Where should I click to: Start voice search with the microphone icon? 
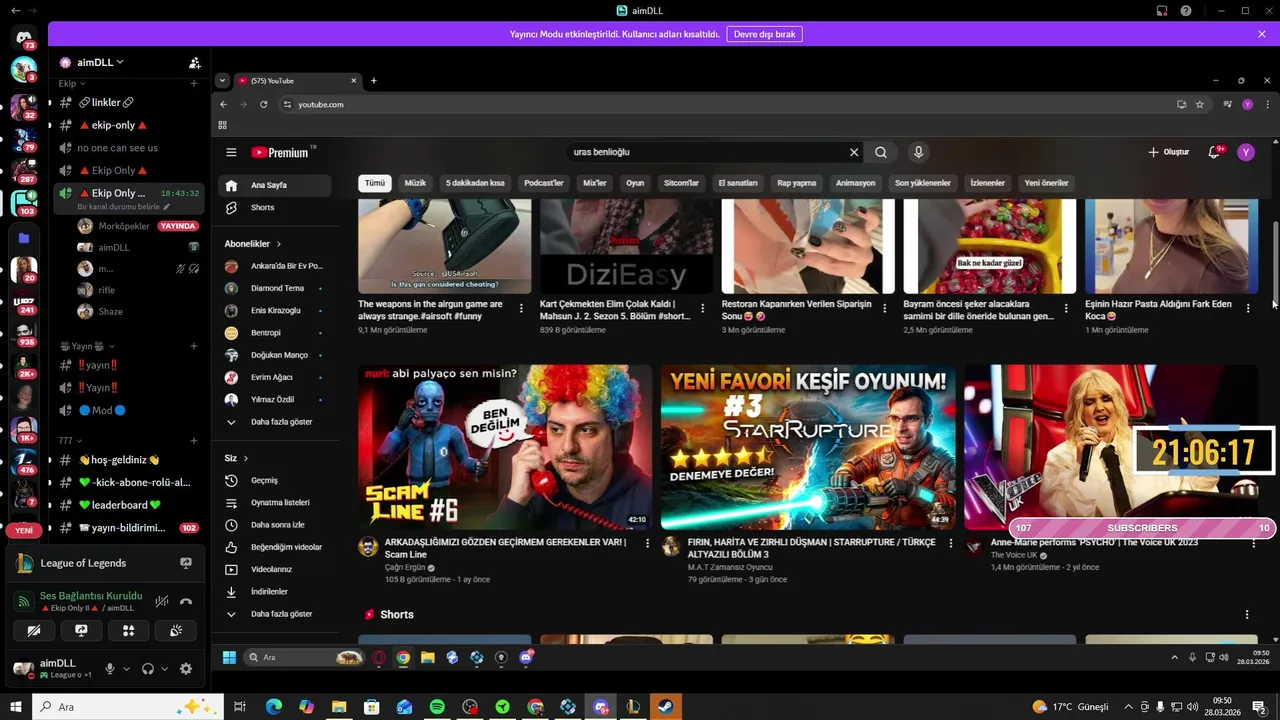pyautogui.click(x=918, y=152)
